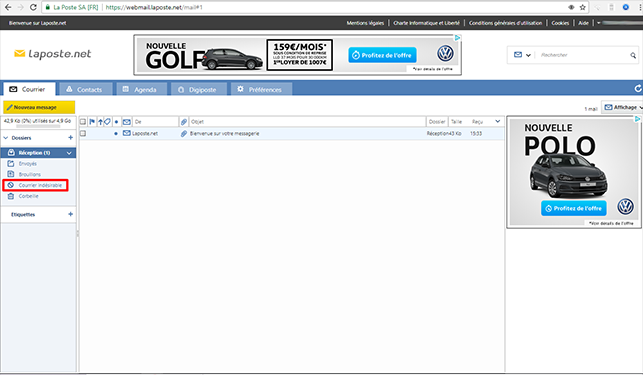Open the Courrier indésirable folder

pyautogui.click(x=40, y=185)
